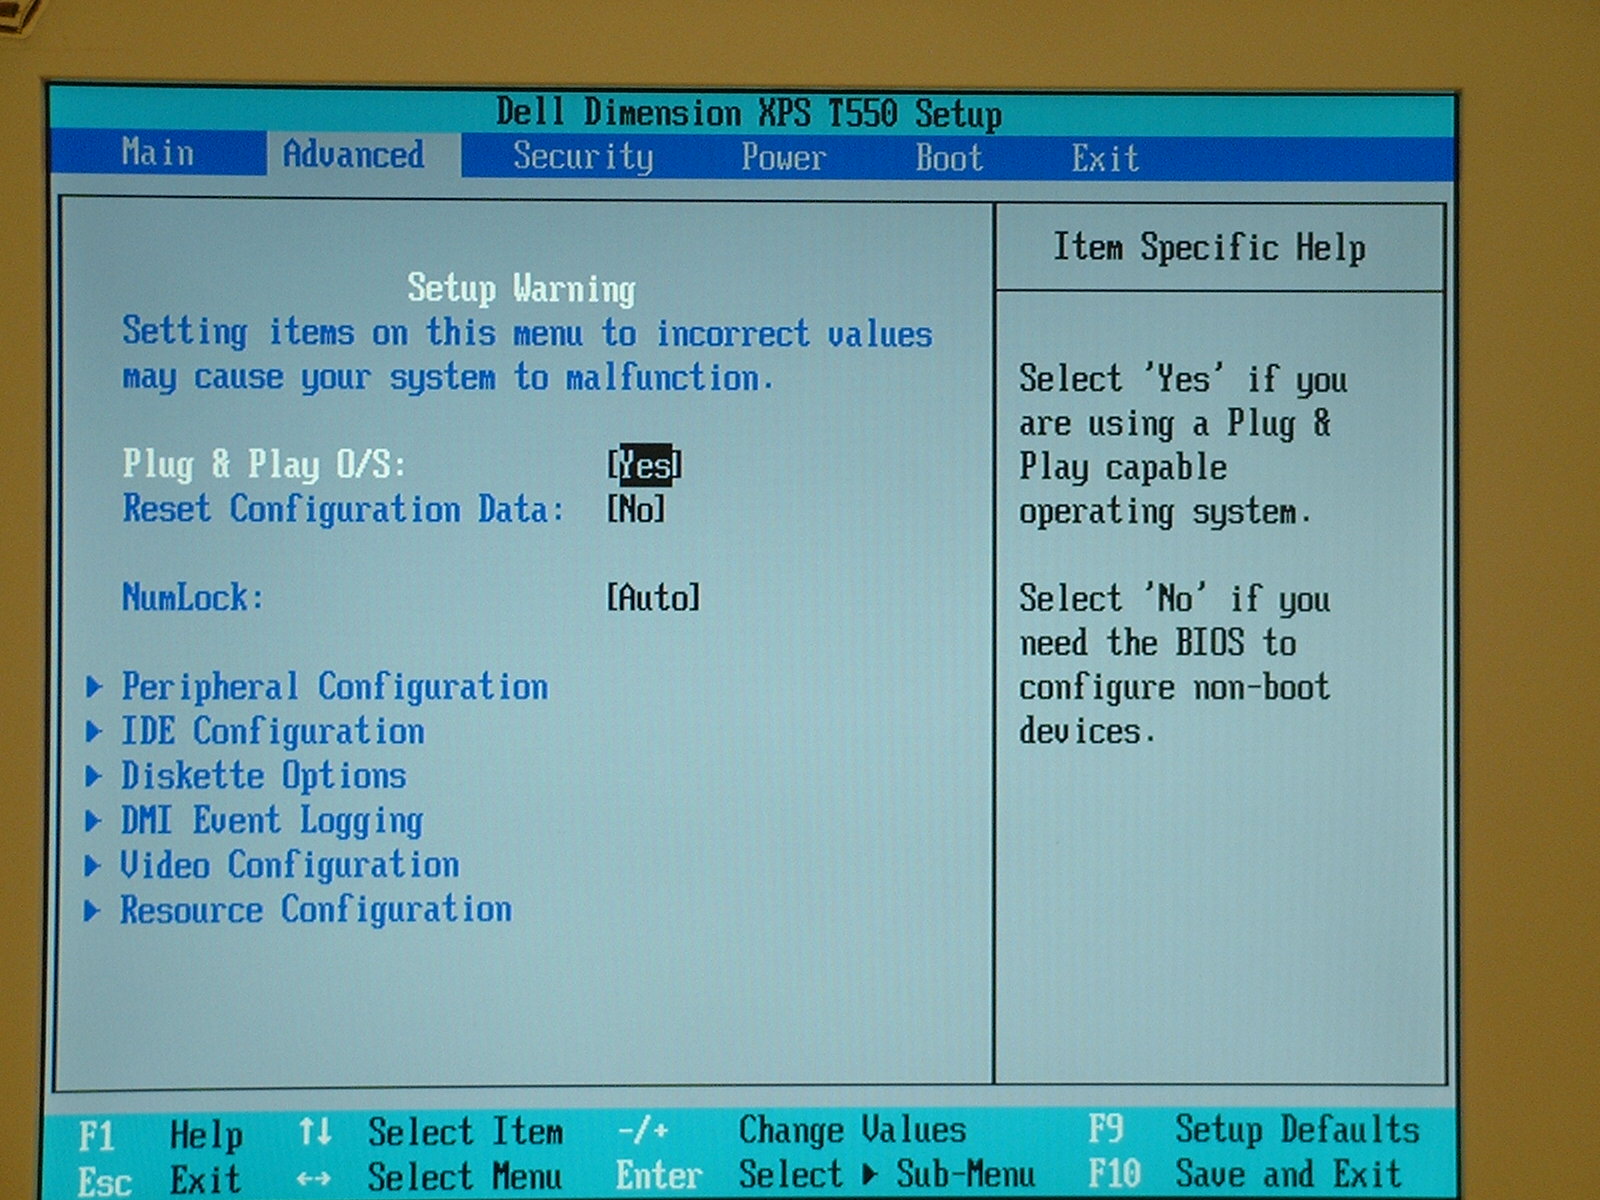Open the Resource Configuration submenu label
Image resolution: width=1600 pixels, height=1200 pixels.
(316, 910)
